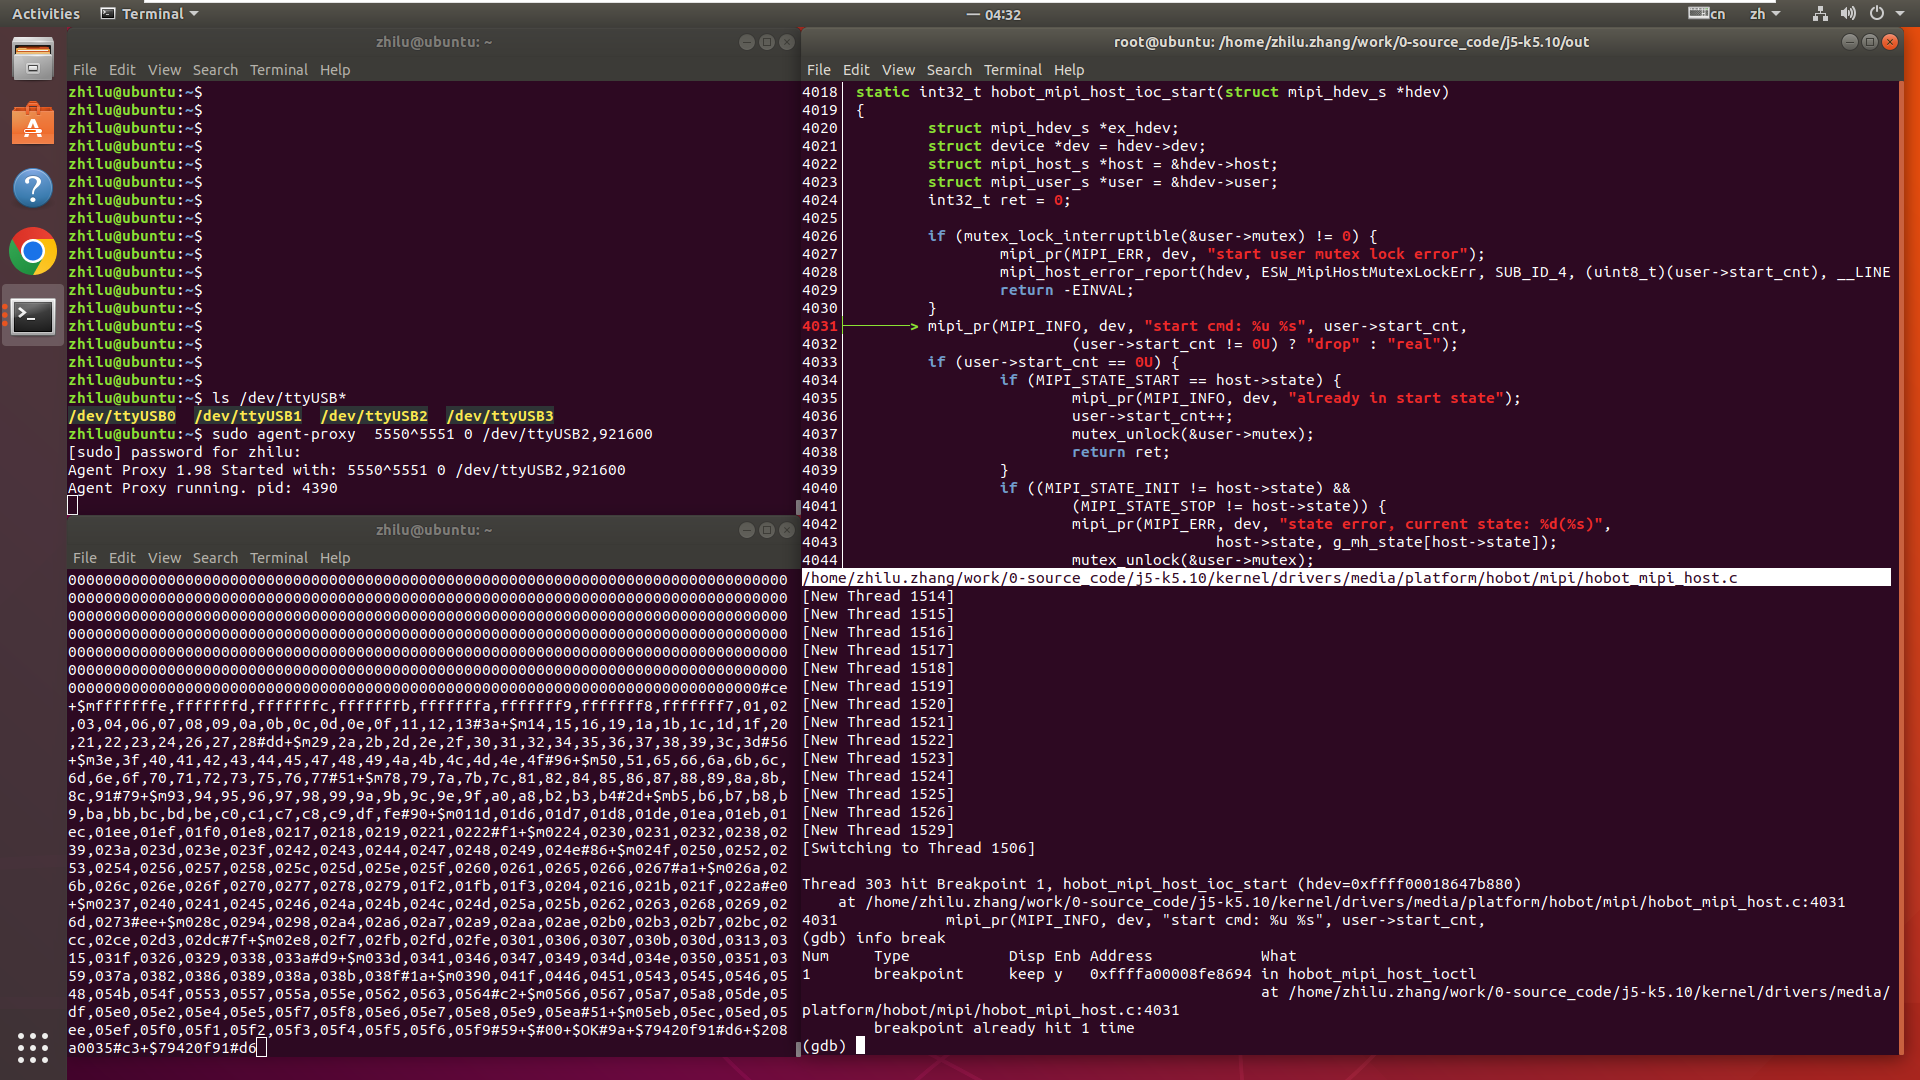The image size is (1920, 1080).
Task: Click scrollbar of gdb terminal
Action: (1900, 567)
